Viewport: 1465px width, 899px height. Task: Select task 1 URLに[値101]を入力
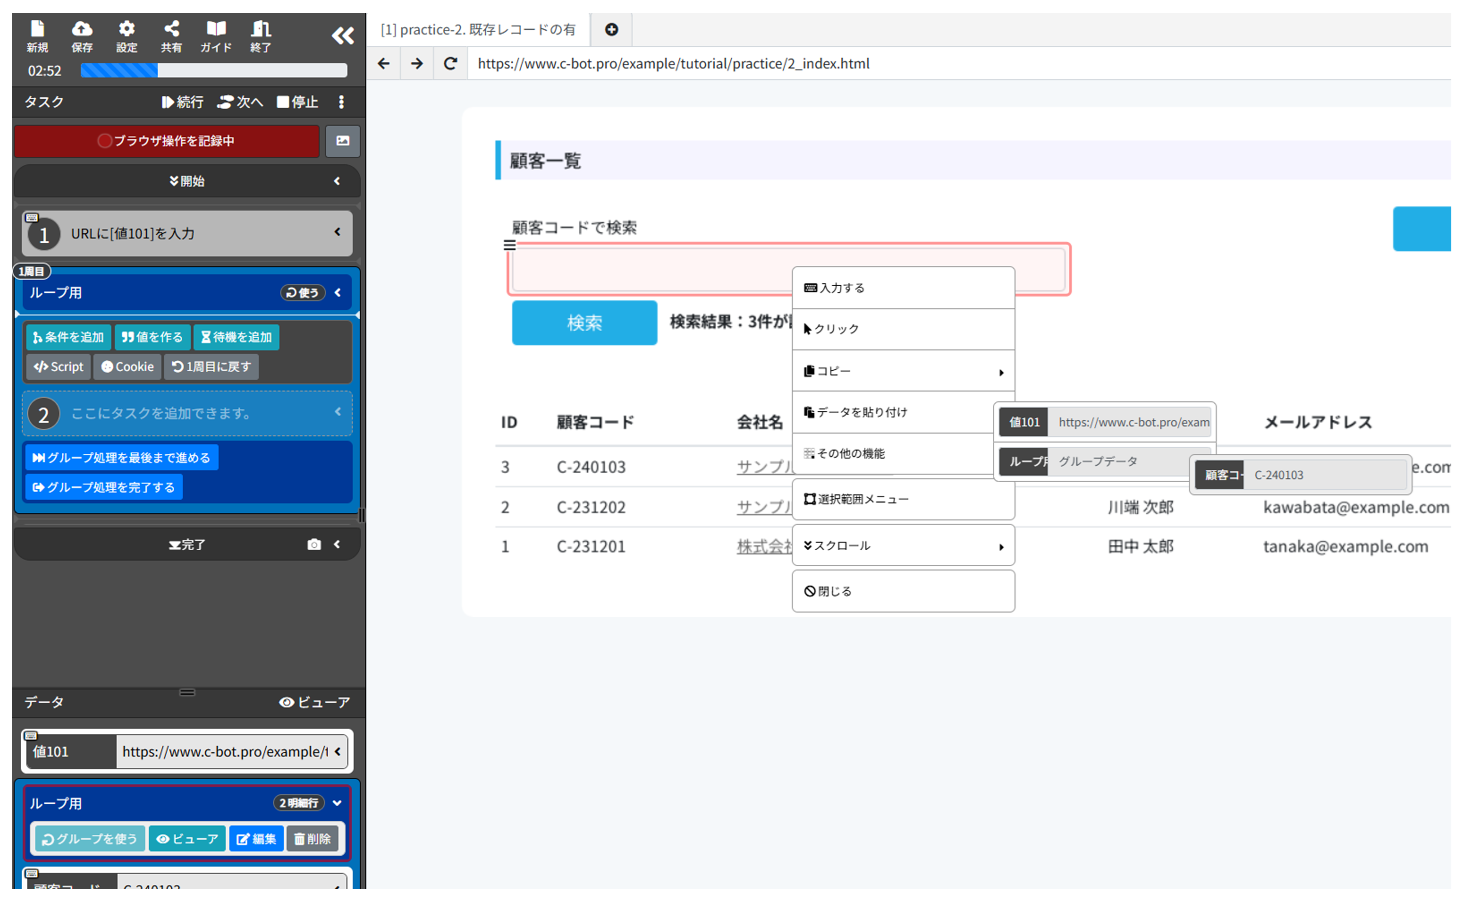pyautogui.click(x=187, y=233)
